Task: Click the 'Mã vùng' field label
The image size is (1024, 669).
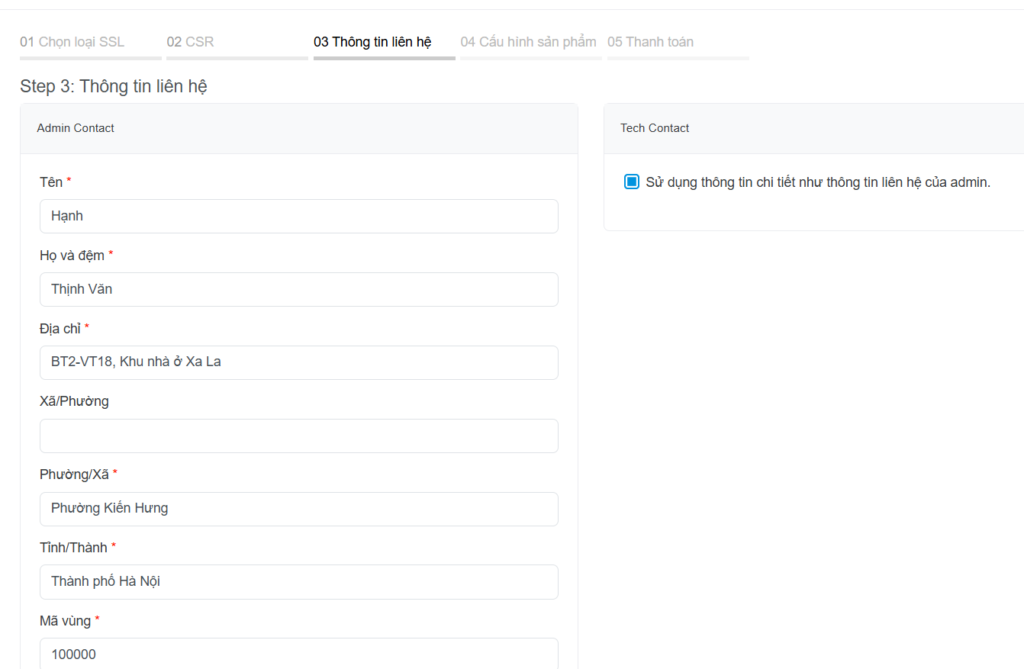Action: point(65,621)
